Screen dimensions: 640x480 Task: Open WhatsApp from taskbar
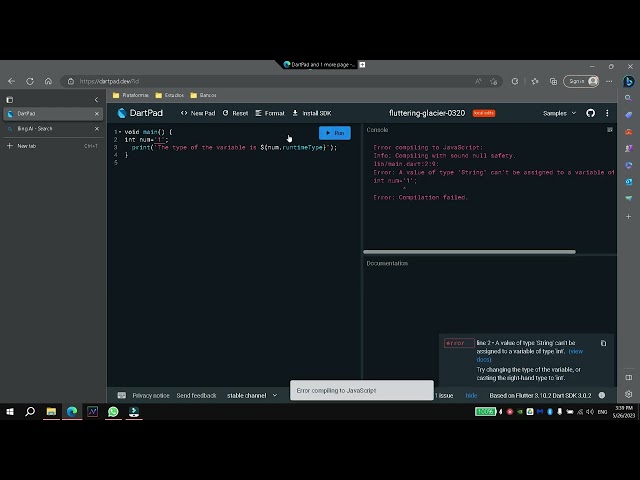[113, 411]
